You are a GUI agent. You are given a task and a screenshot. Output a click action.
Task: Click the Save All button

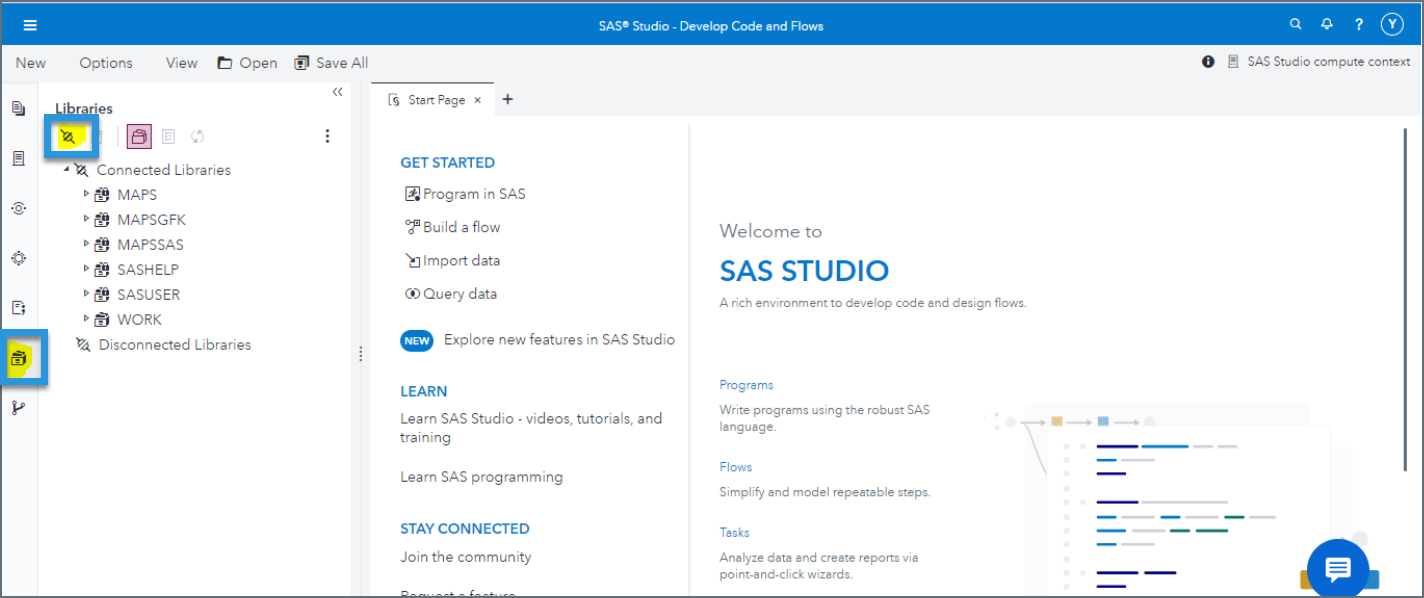click(x=331, y=62)
